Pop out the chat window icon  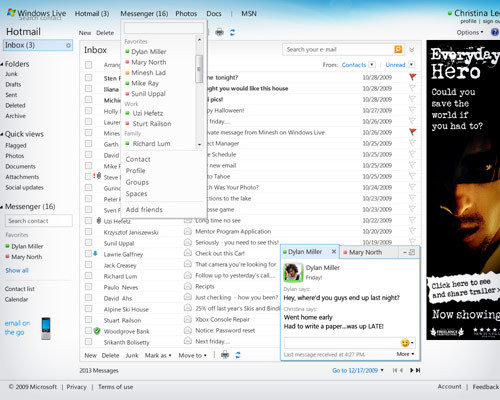(x=412, y=252)
